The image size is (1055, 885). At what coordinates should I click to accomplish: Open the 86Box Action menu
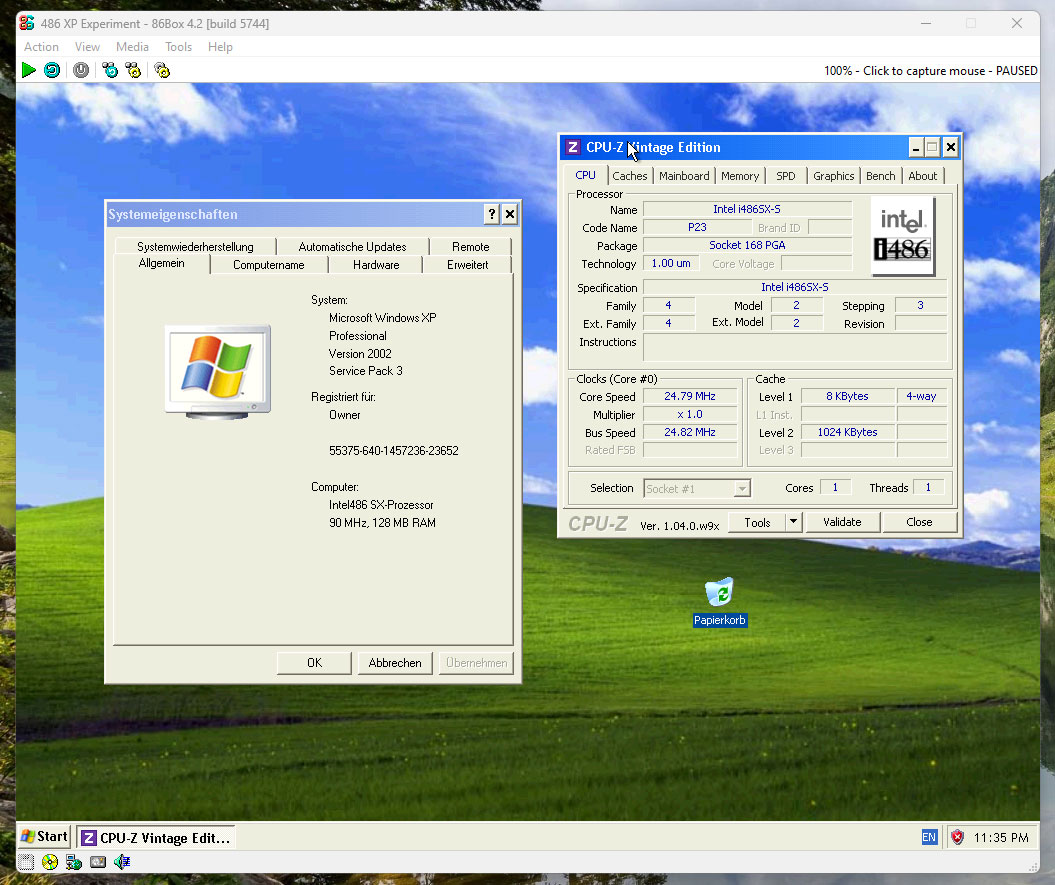click(41, 46)
